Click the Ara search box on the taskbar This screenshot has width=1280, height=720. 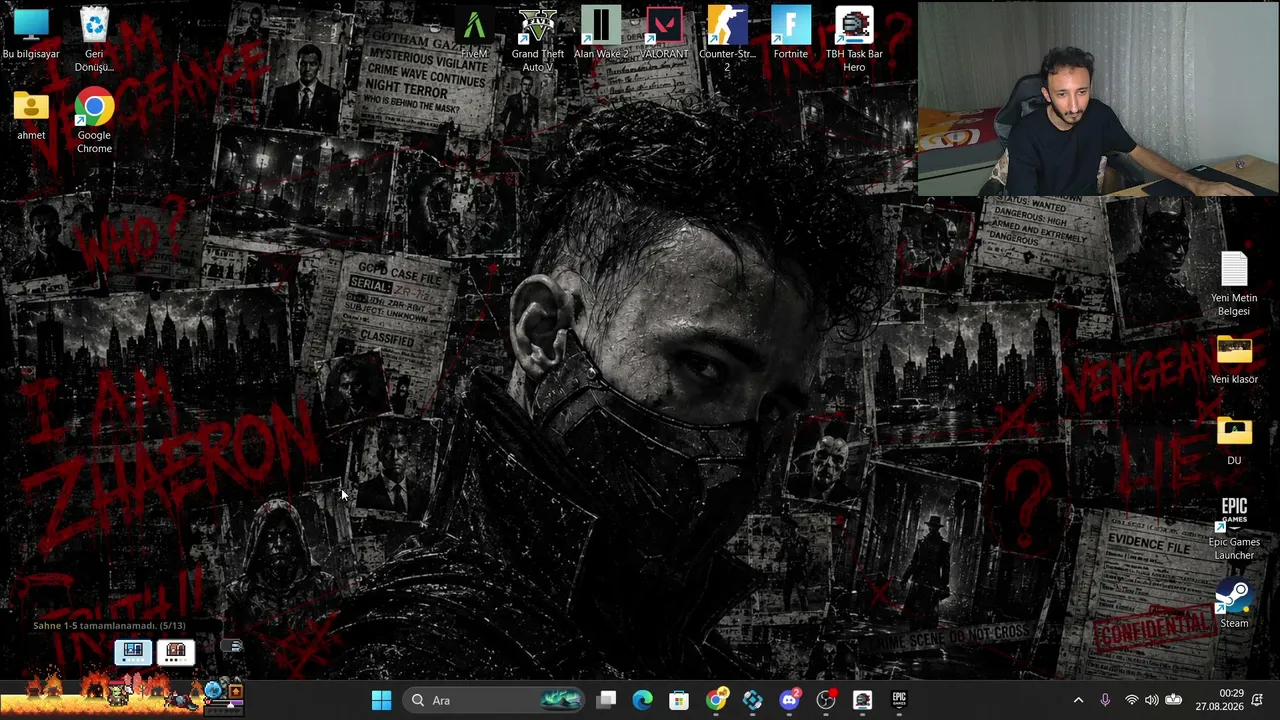pos(496,700)
